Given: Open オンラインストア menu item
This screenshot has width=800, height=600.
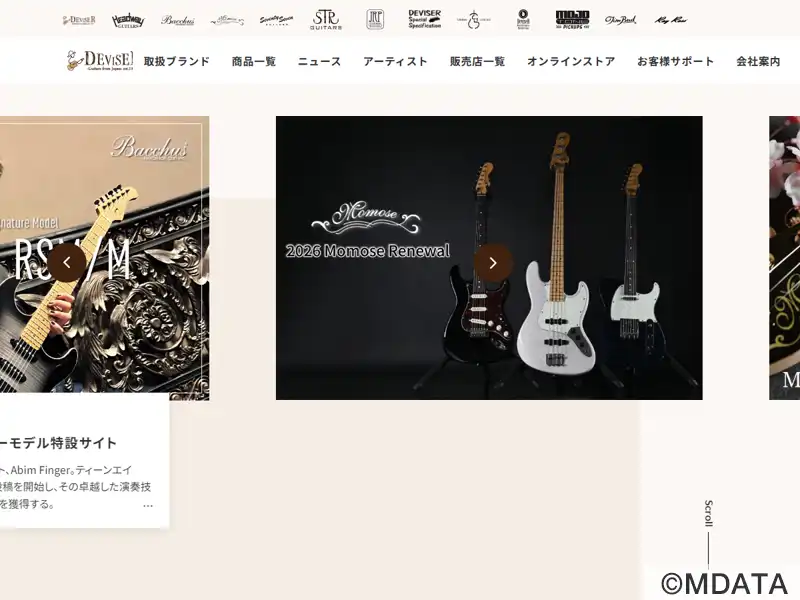Looking at the screenshot, I should click(571, 61).
